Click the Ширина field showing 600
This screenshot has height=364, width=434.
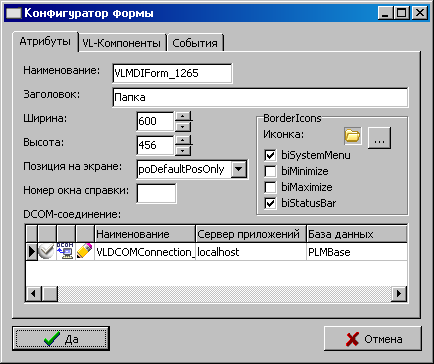tap(155, 121)
